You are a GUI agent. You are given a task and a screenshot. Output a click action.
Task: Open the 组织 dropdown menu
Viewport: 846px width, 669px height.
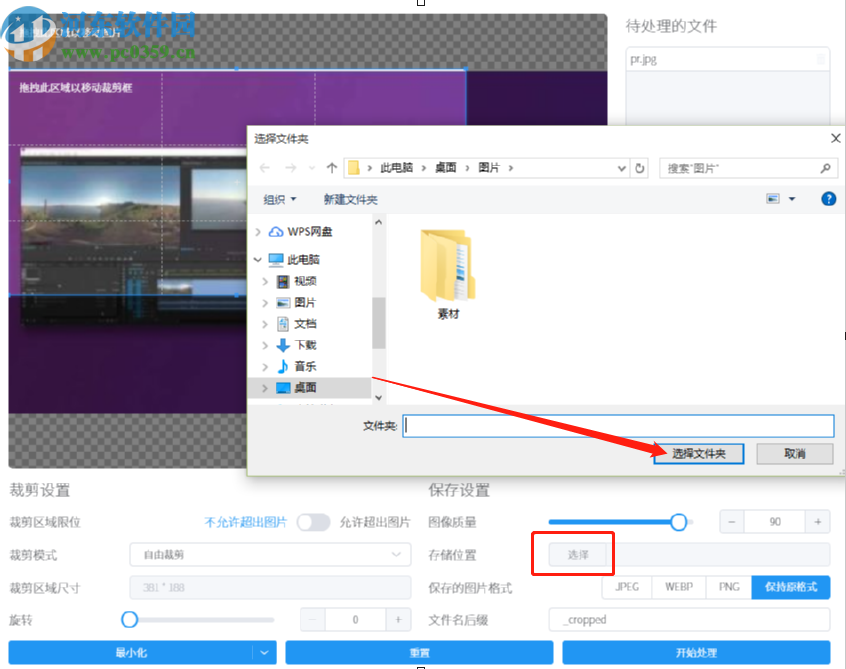pos(278,199)
